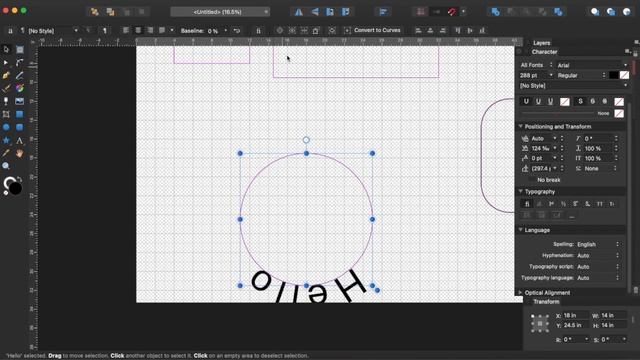Toggle align text center in context toolbar

pos(138,31)
